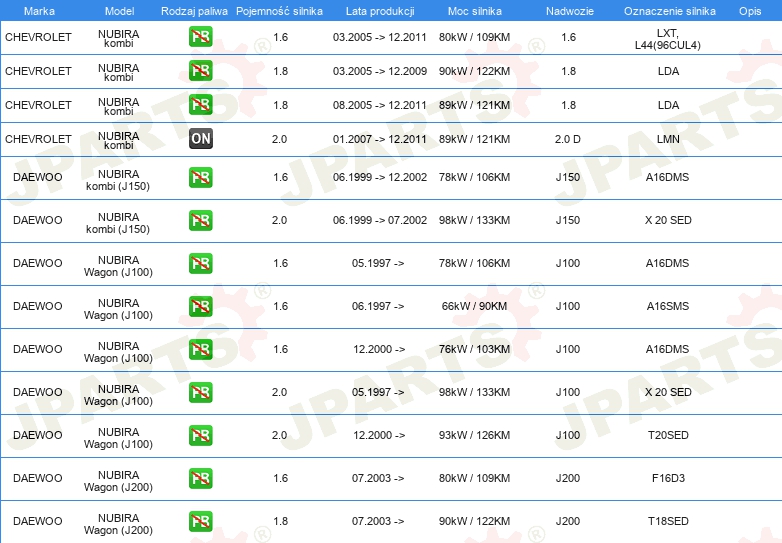Screen dimensions: 782x543
Task: Click NUBIRA Wagon (J200) in T18SED row
Action: [x=118, y=524]
